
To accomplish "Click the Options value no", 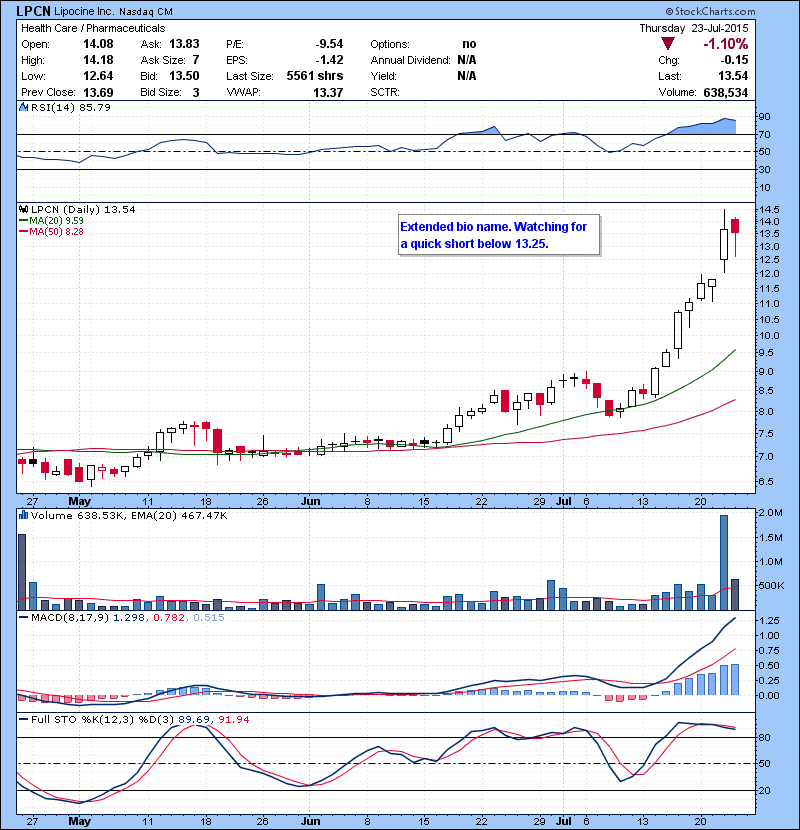I will pos(469,44).
